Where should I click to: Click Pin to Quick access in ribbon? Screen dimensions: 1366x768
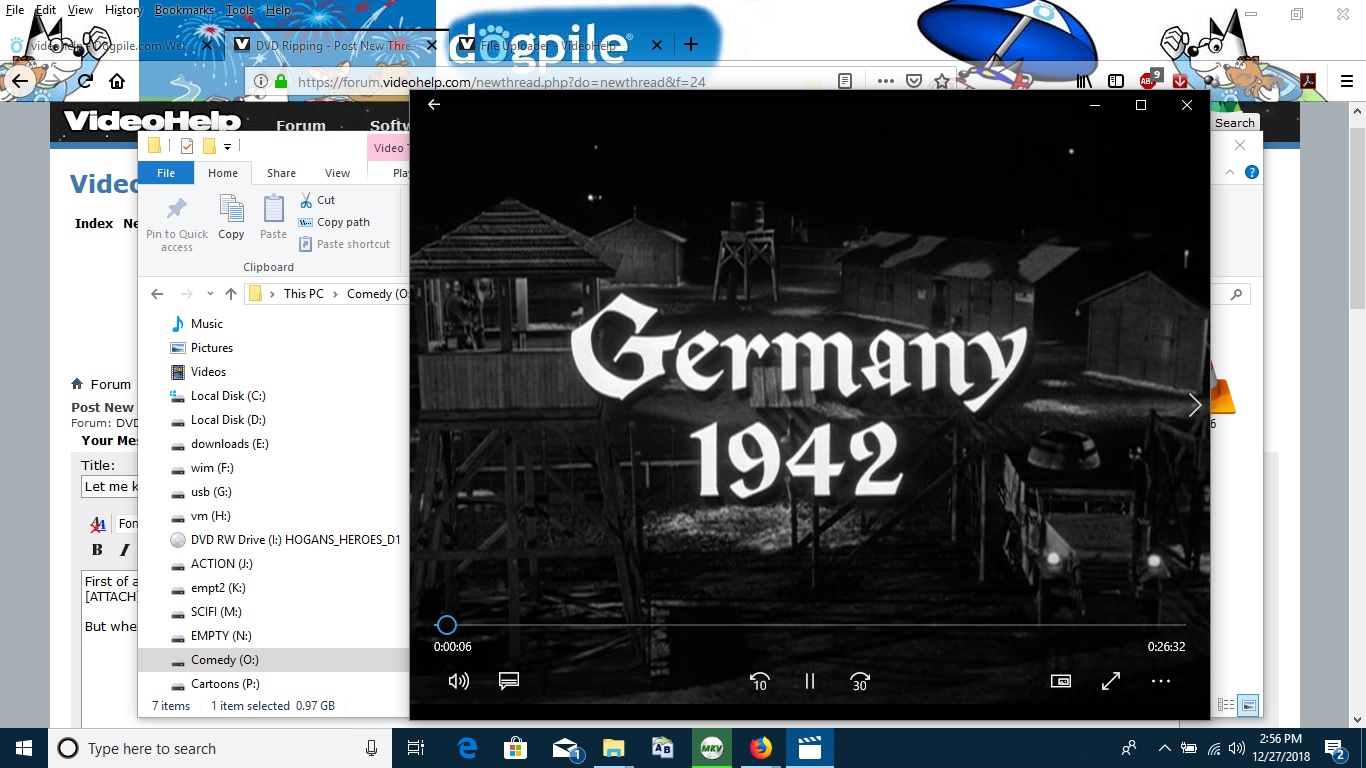pyautogui.click(x=177, y=224)
